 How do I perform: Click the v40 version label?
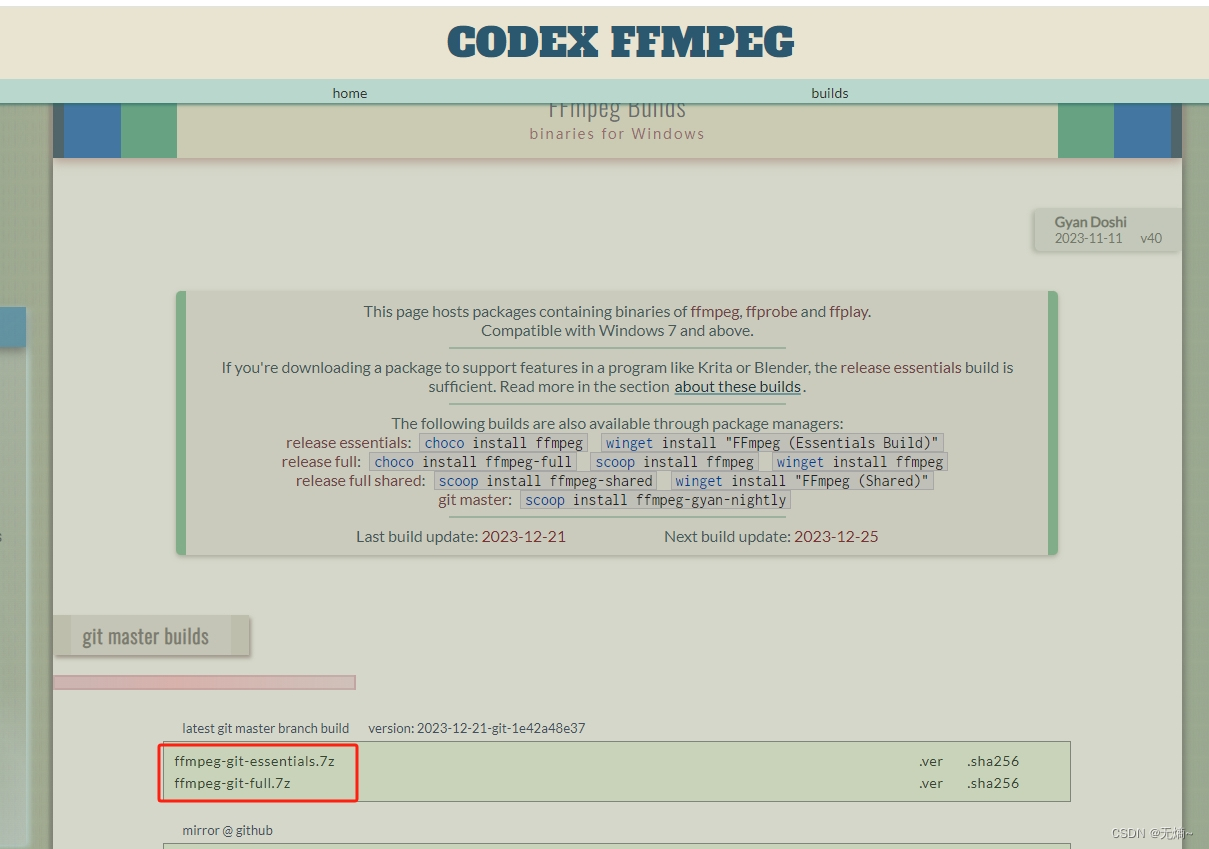[x=1151, y=239]
